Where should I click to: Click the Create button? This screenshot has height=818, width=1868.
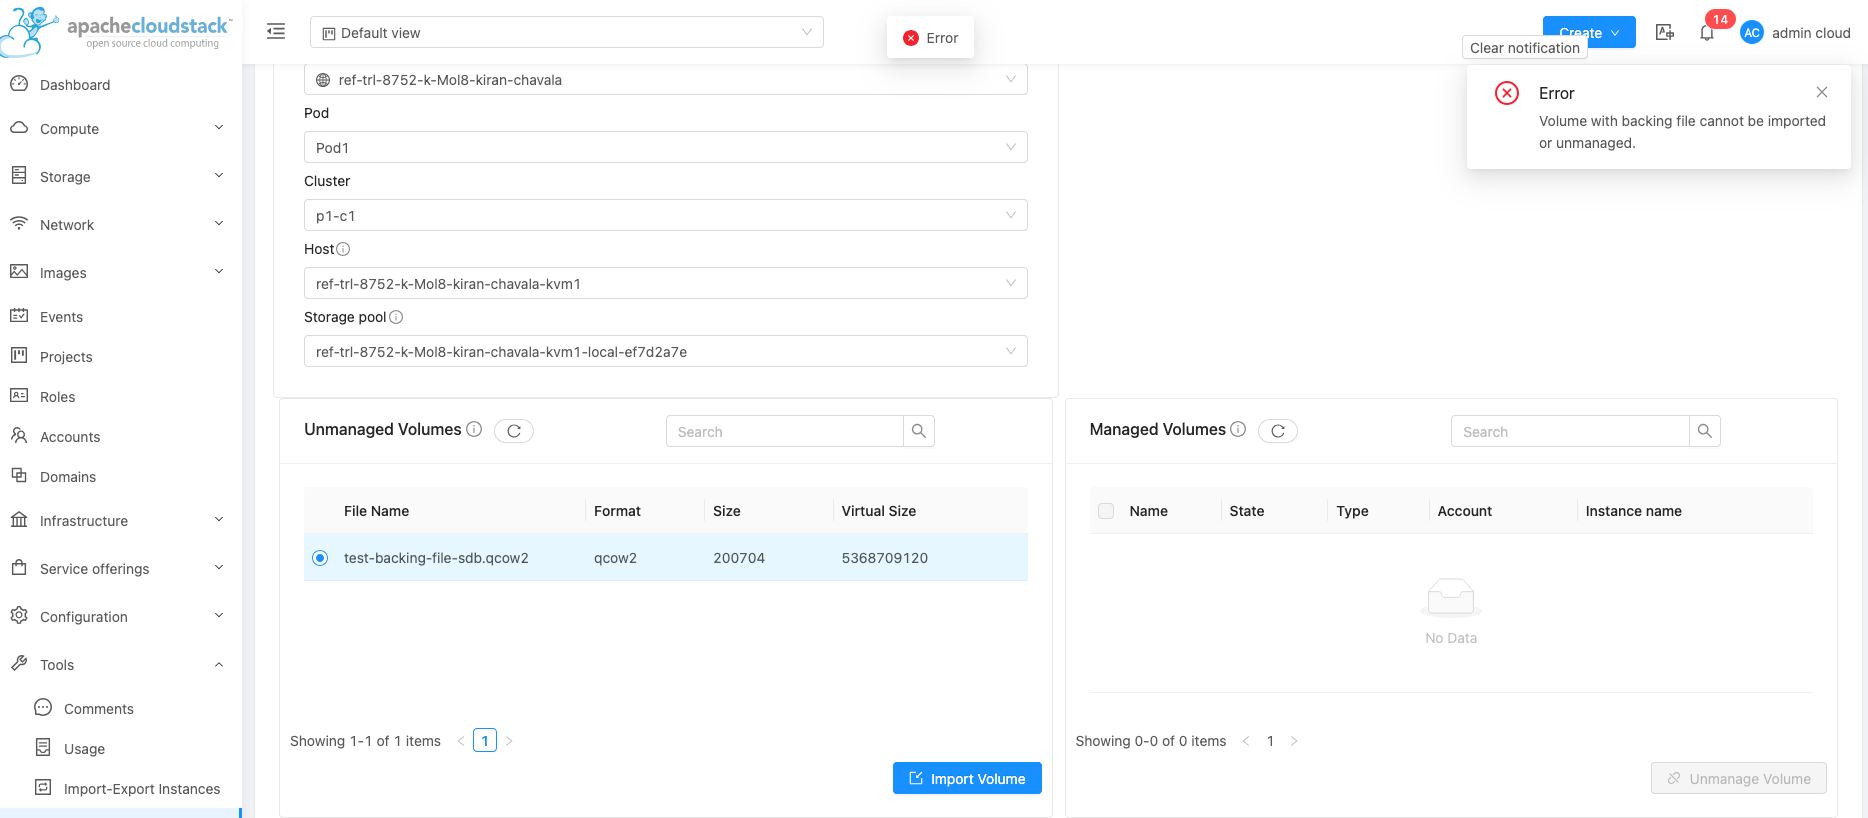coord(1589,31)
